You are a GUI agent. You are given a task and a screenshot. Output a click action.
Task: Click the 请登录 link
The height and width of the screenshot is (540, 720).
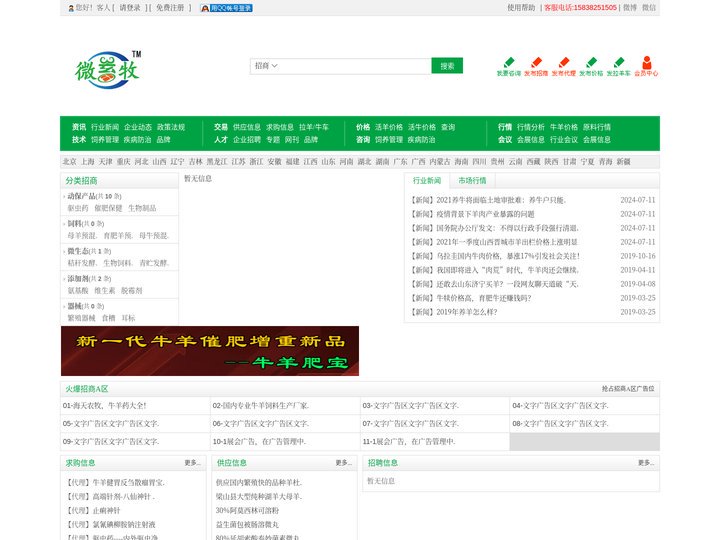130,8
